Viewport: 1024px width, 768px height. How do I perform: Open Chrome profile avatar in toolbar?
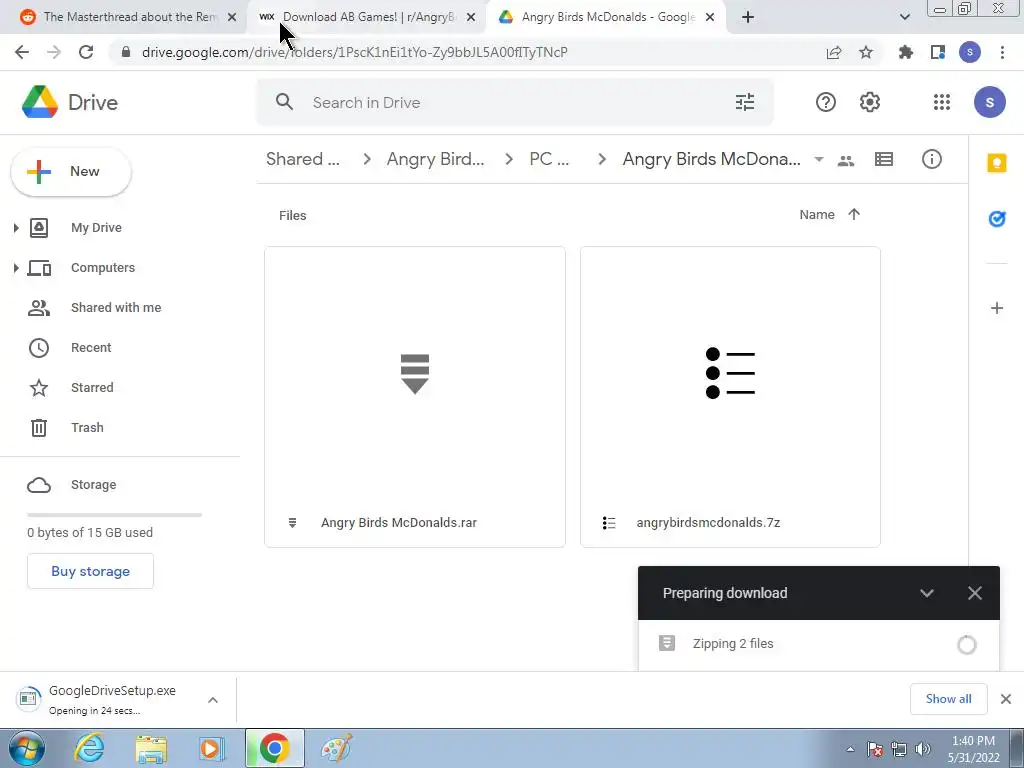pos(970,52)
